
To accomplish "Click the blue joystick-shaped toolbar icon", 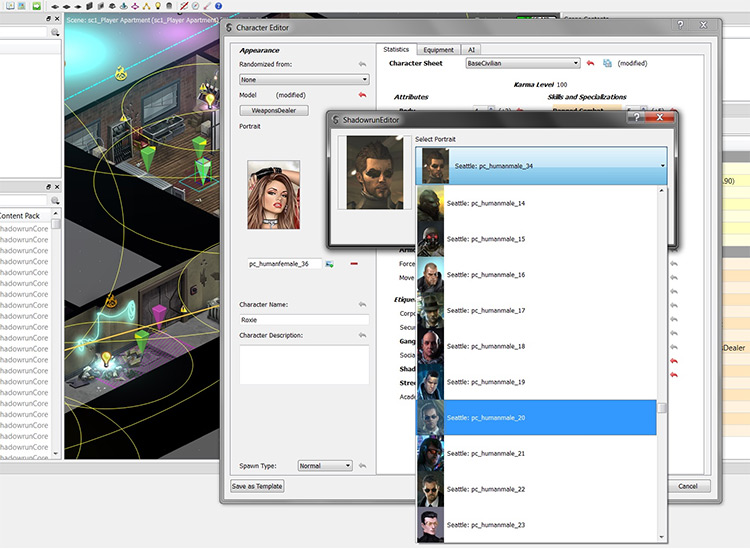I will (123, 6).
